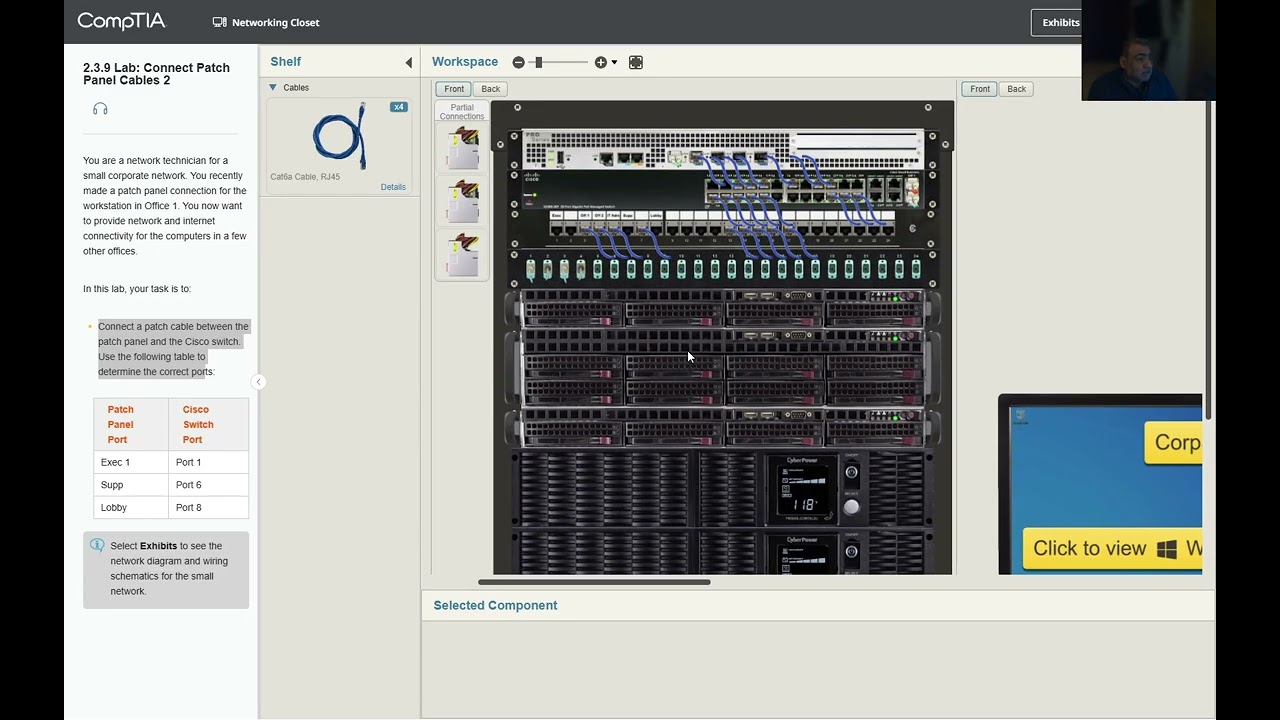Click the 'Supp' patch panel cell
1280x720 pixels.
coord(131,485)
